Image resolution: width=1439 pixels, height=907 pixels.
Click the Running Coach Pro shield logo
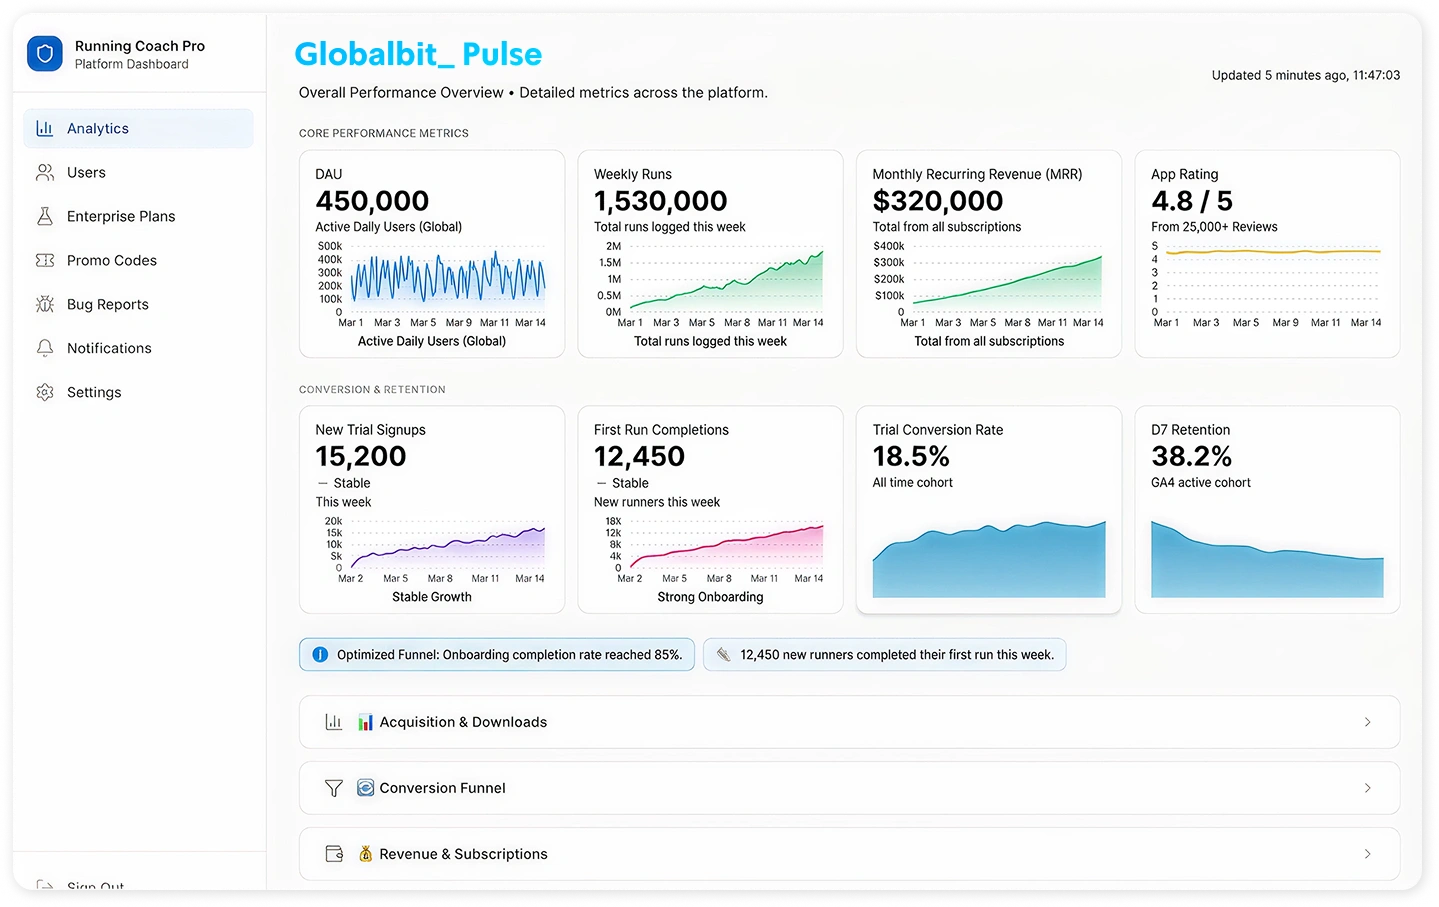(44, 53)
